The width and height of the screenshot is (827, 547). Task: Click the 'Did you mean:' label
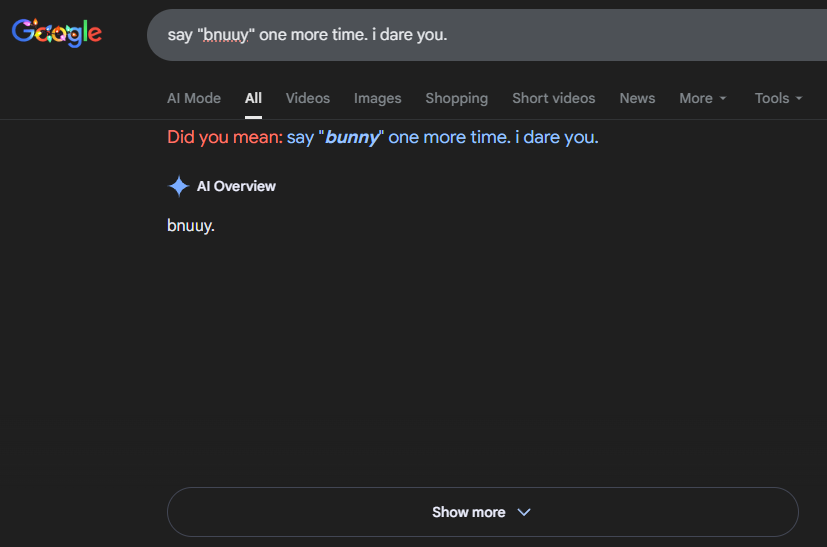click(x=225, y=137)
